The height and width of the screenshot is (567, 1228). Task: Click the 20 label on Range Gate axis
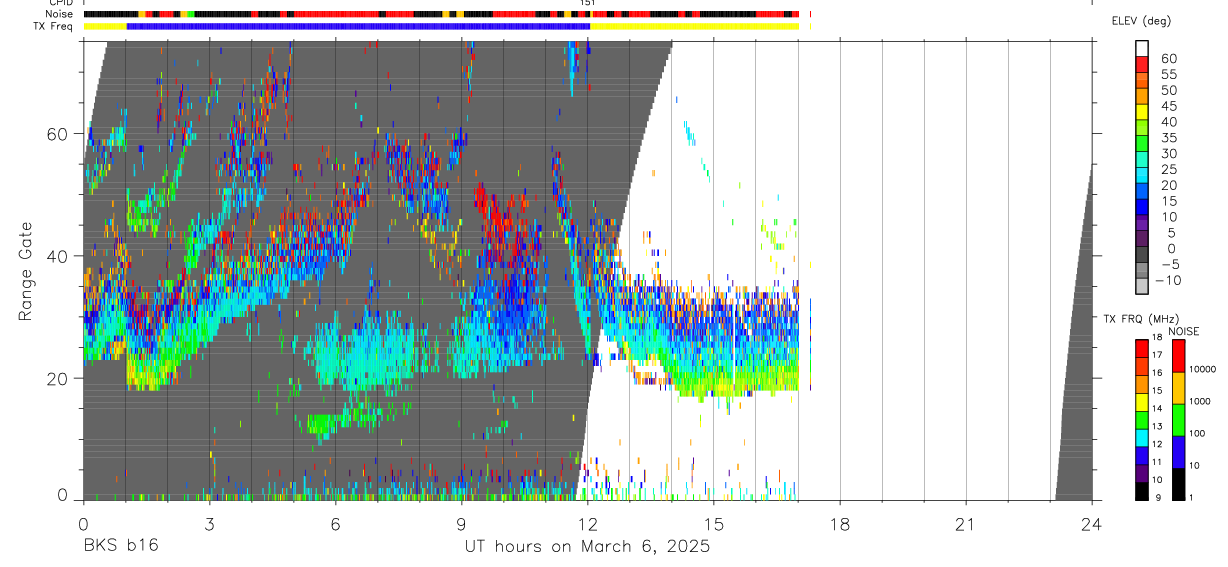coord(59,378)
